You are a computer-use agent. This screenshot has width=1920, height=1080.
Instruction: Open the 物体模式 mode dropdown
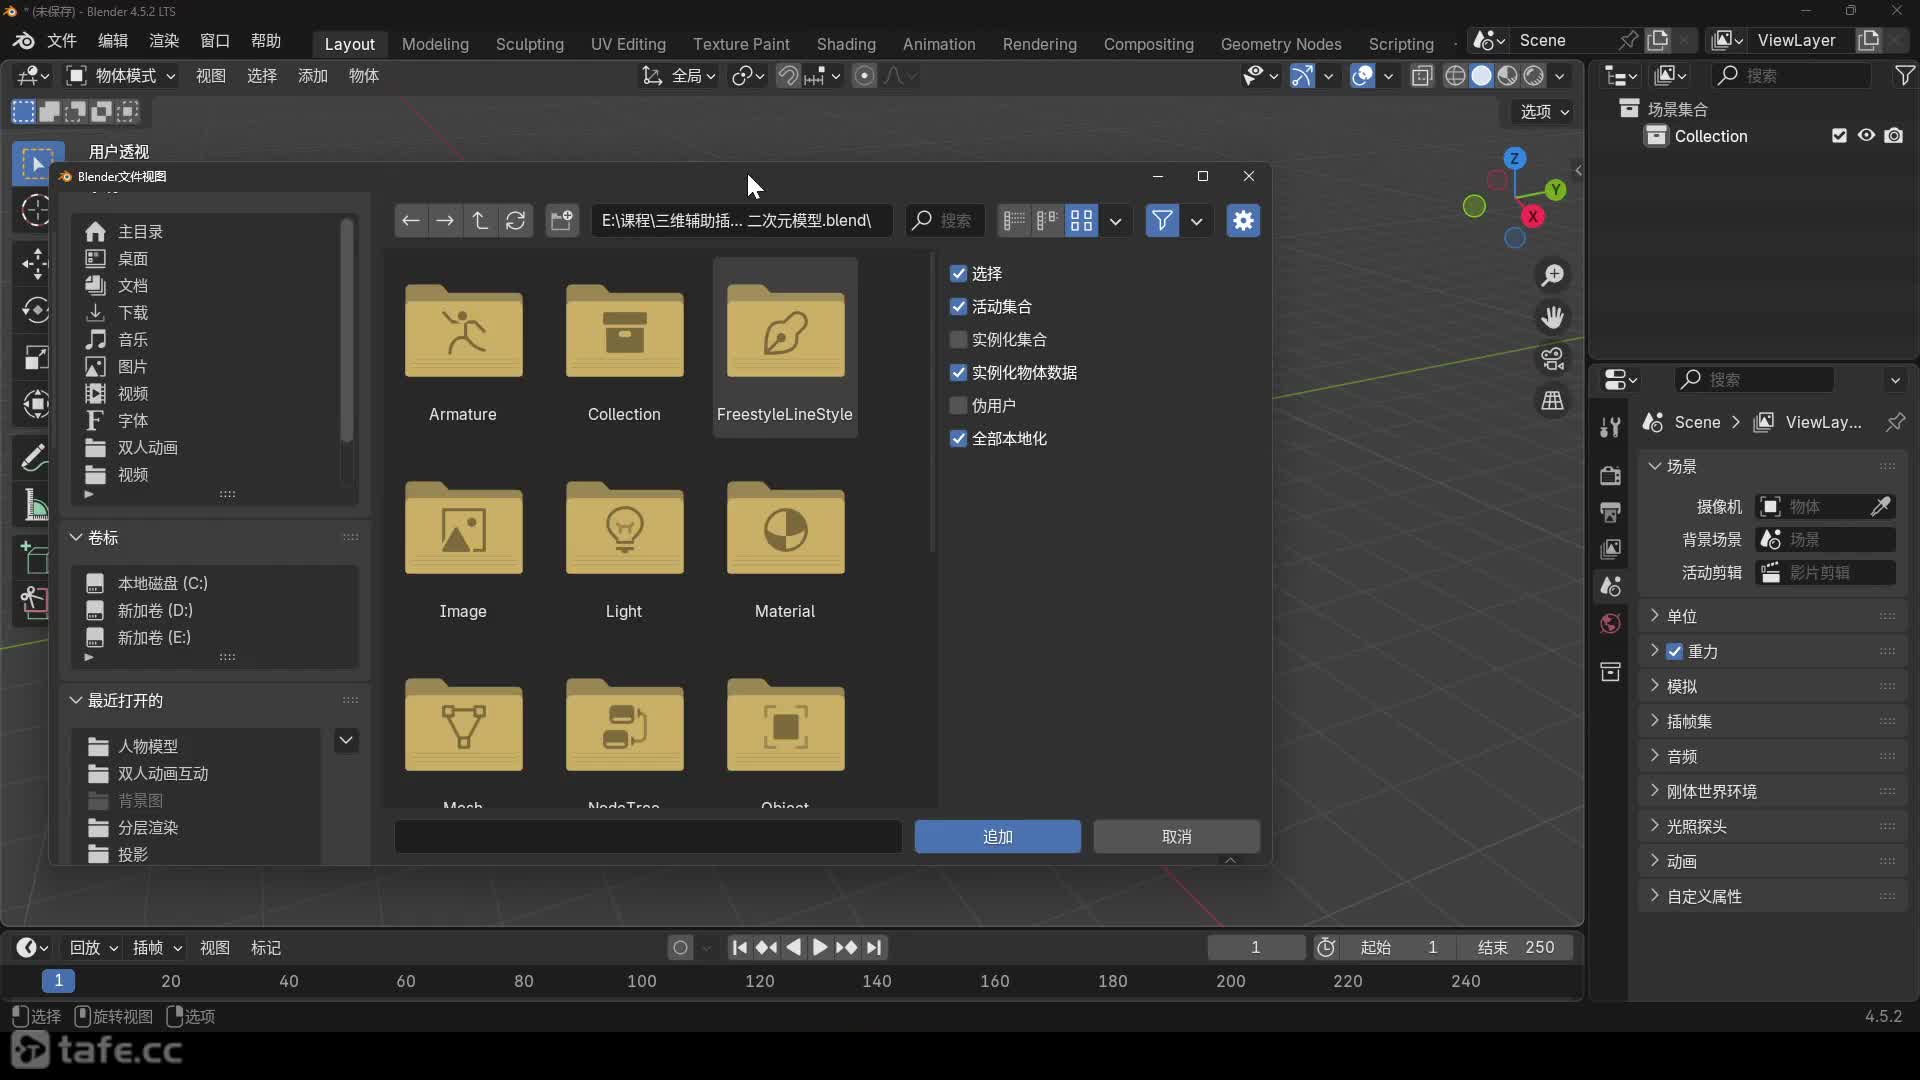click(122, 76)
